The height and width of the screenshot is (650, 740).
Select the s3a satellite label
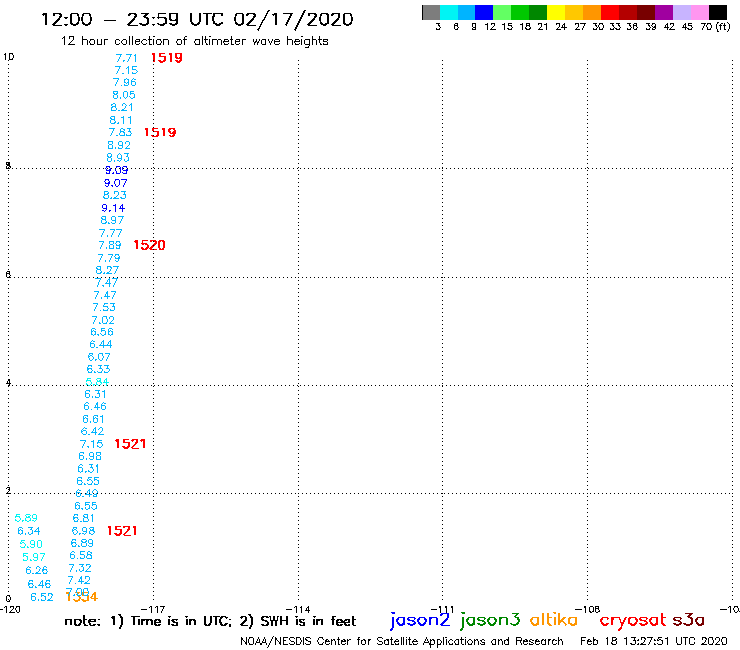coord(688,620)
